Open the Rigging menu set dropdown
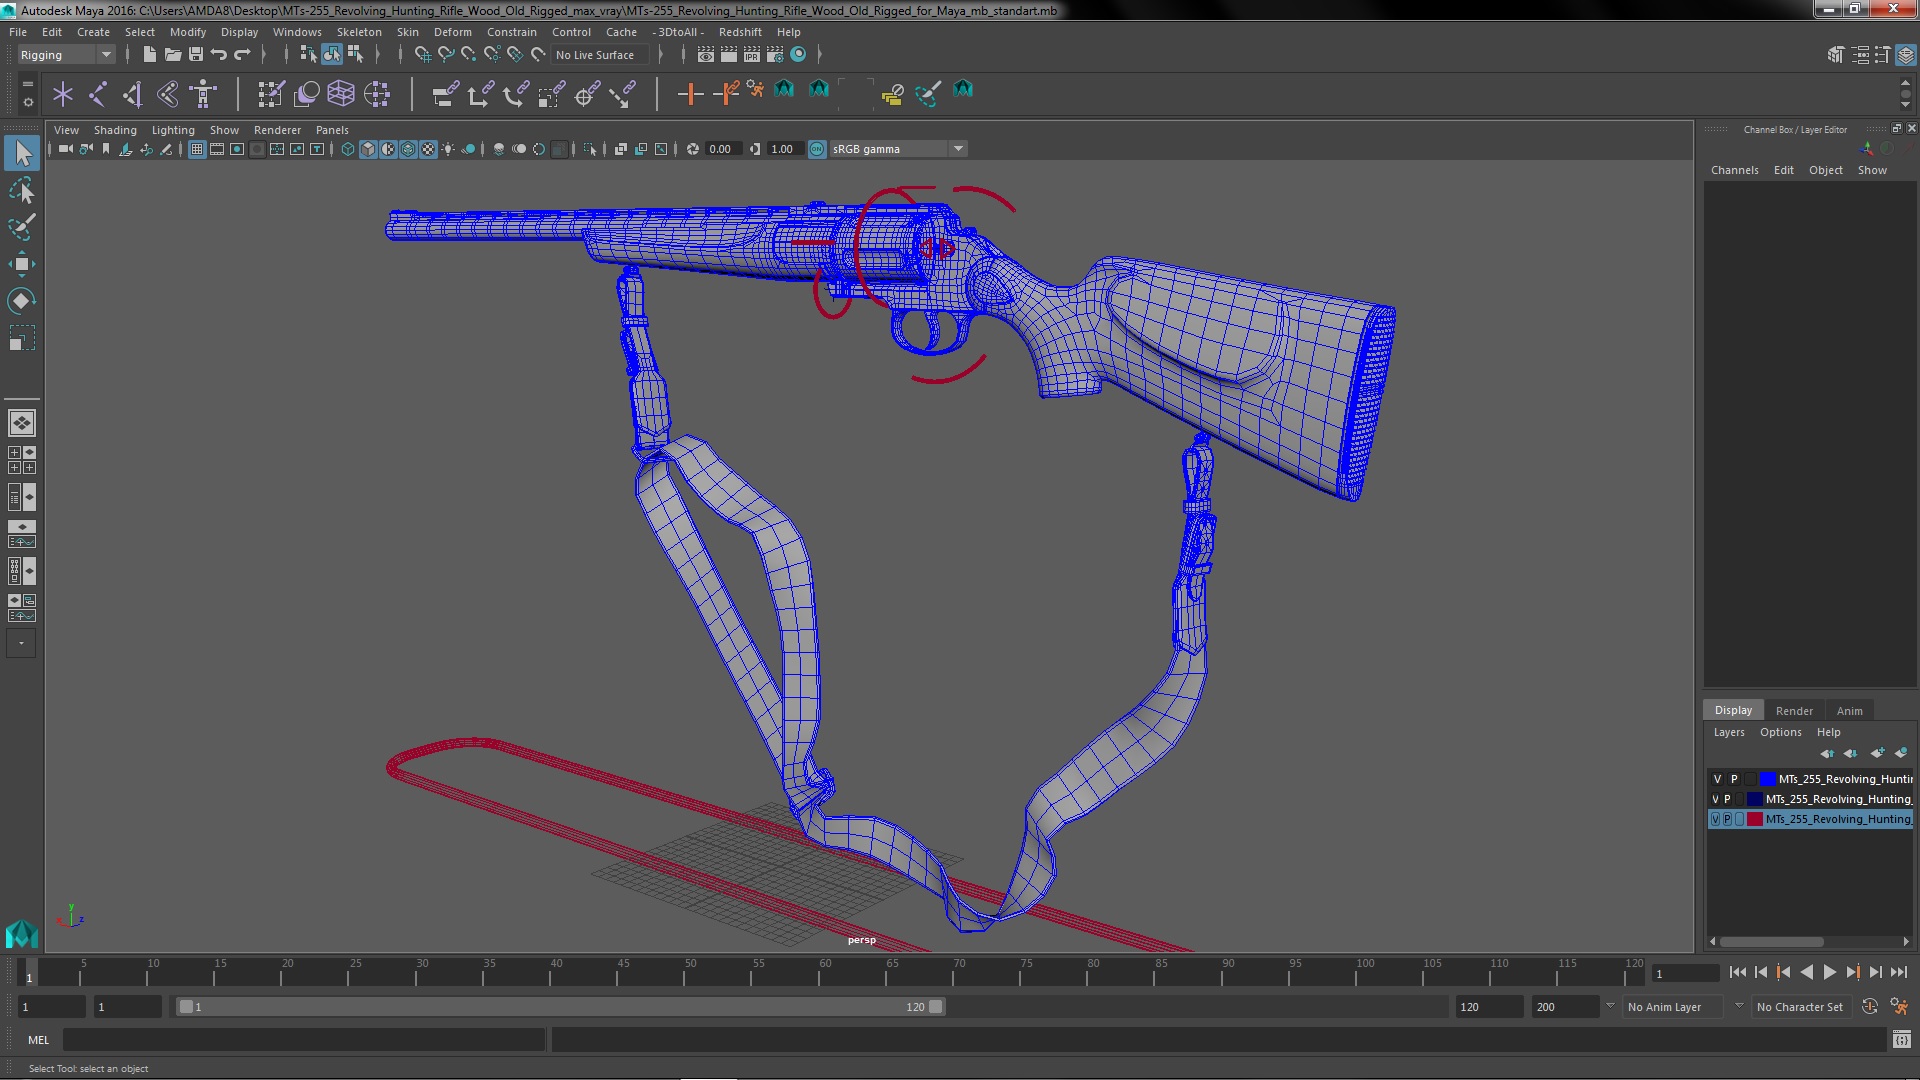Viewport: 1920px width, 1080px height. tap(66, 55)
